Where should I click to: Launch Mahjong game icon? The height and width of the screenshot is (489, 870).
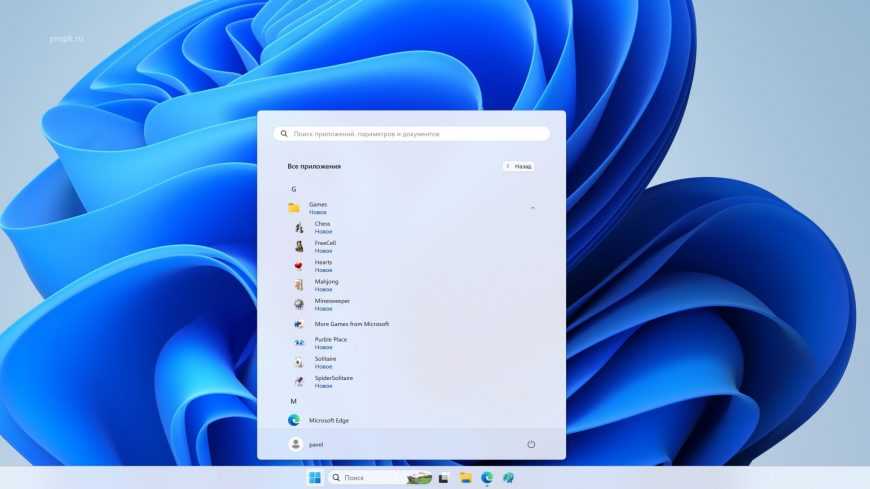[299, 285]
